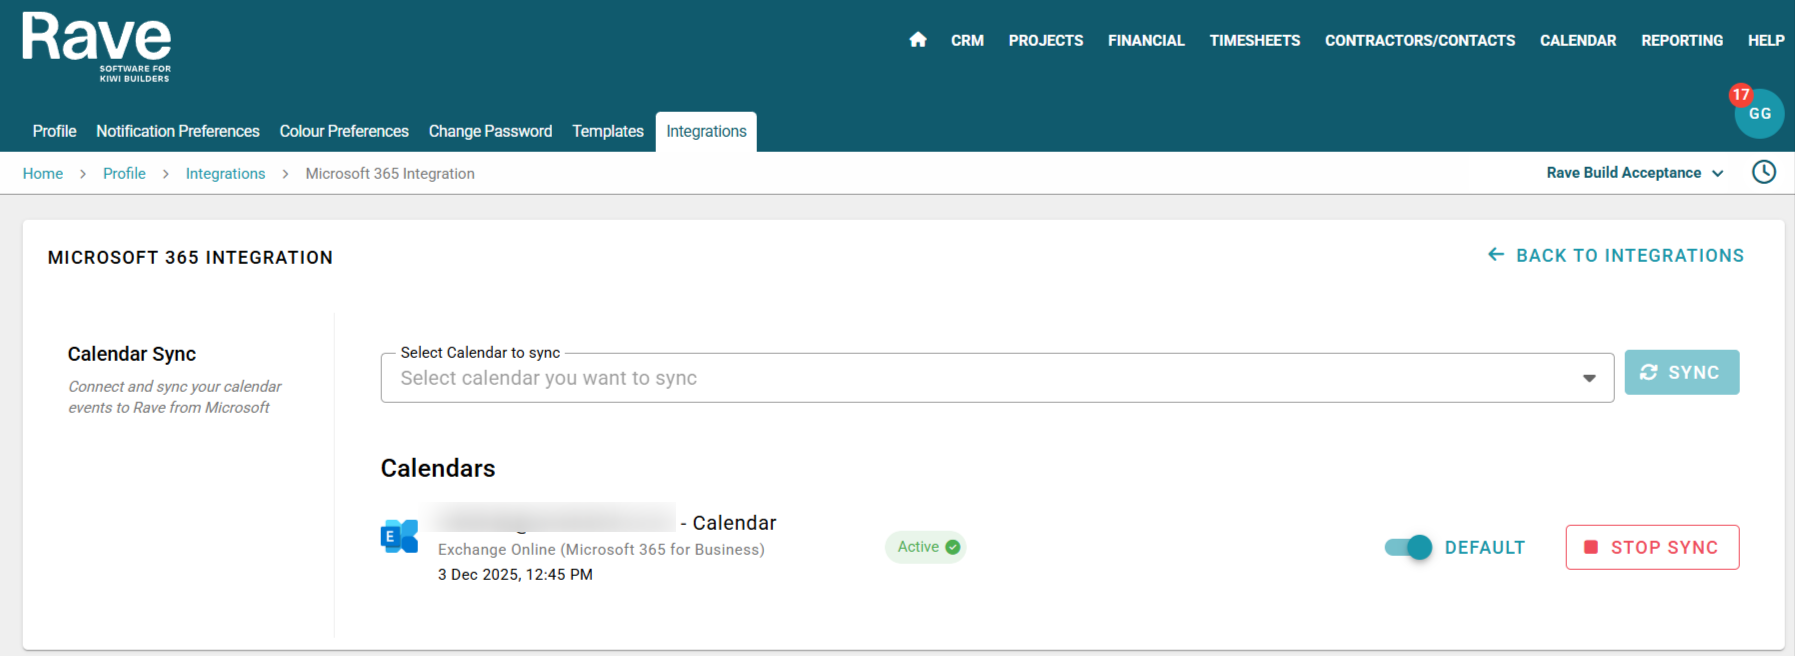This screenshot has width=1795, height=656.
Task: Select the Integrations tab
Action: [706, 131]
